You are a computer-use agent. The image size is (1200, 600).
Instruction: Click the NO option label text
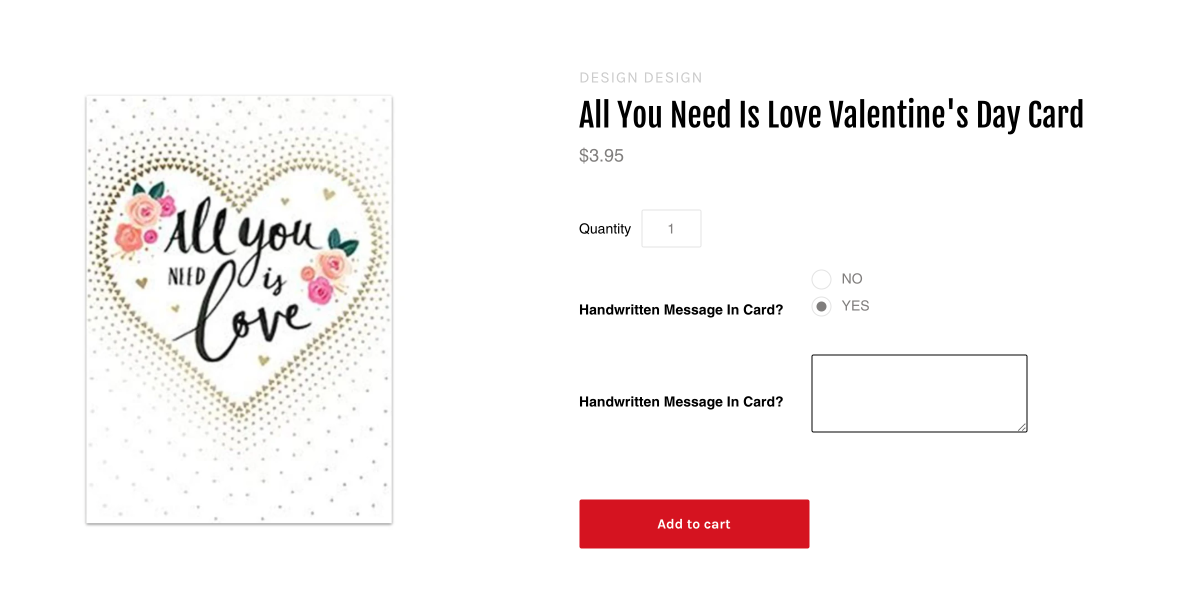tap(852, 279)
